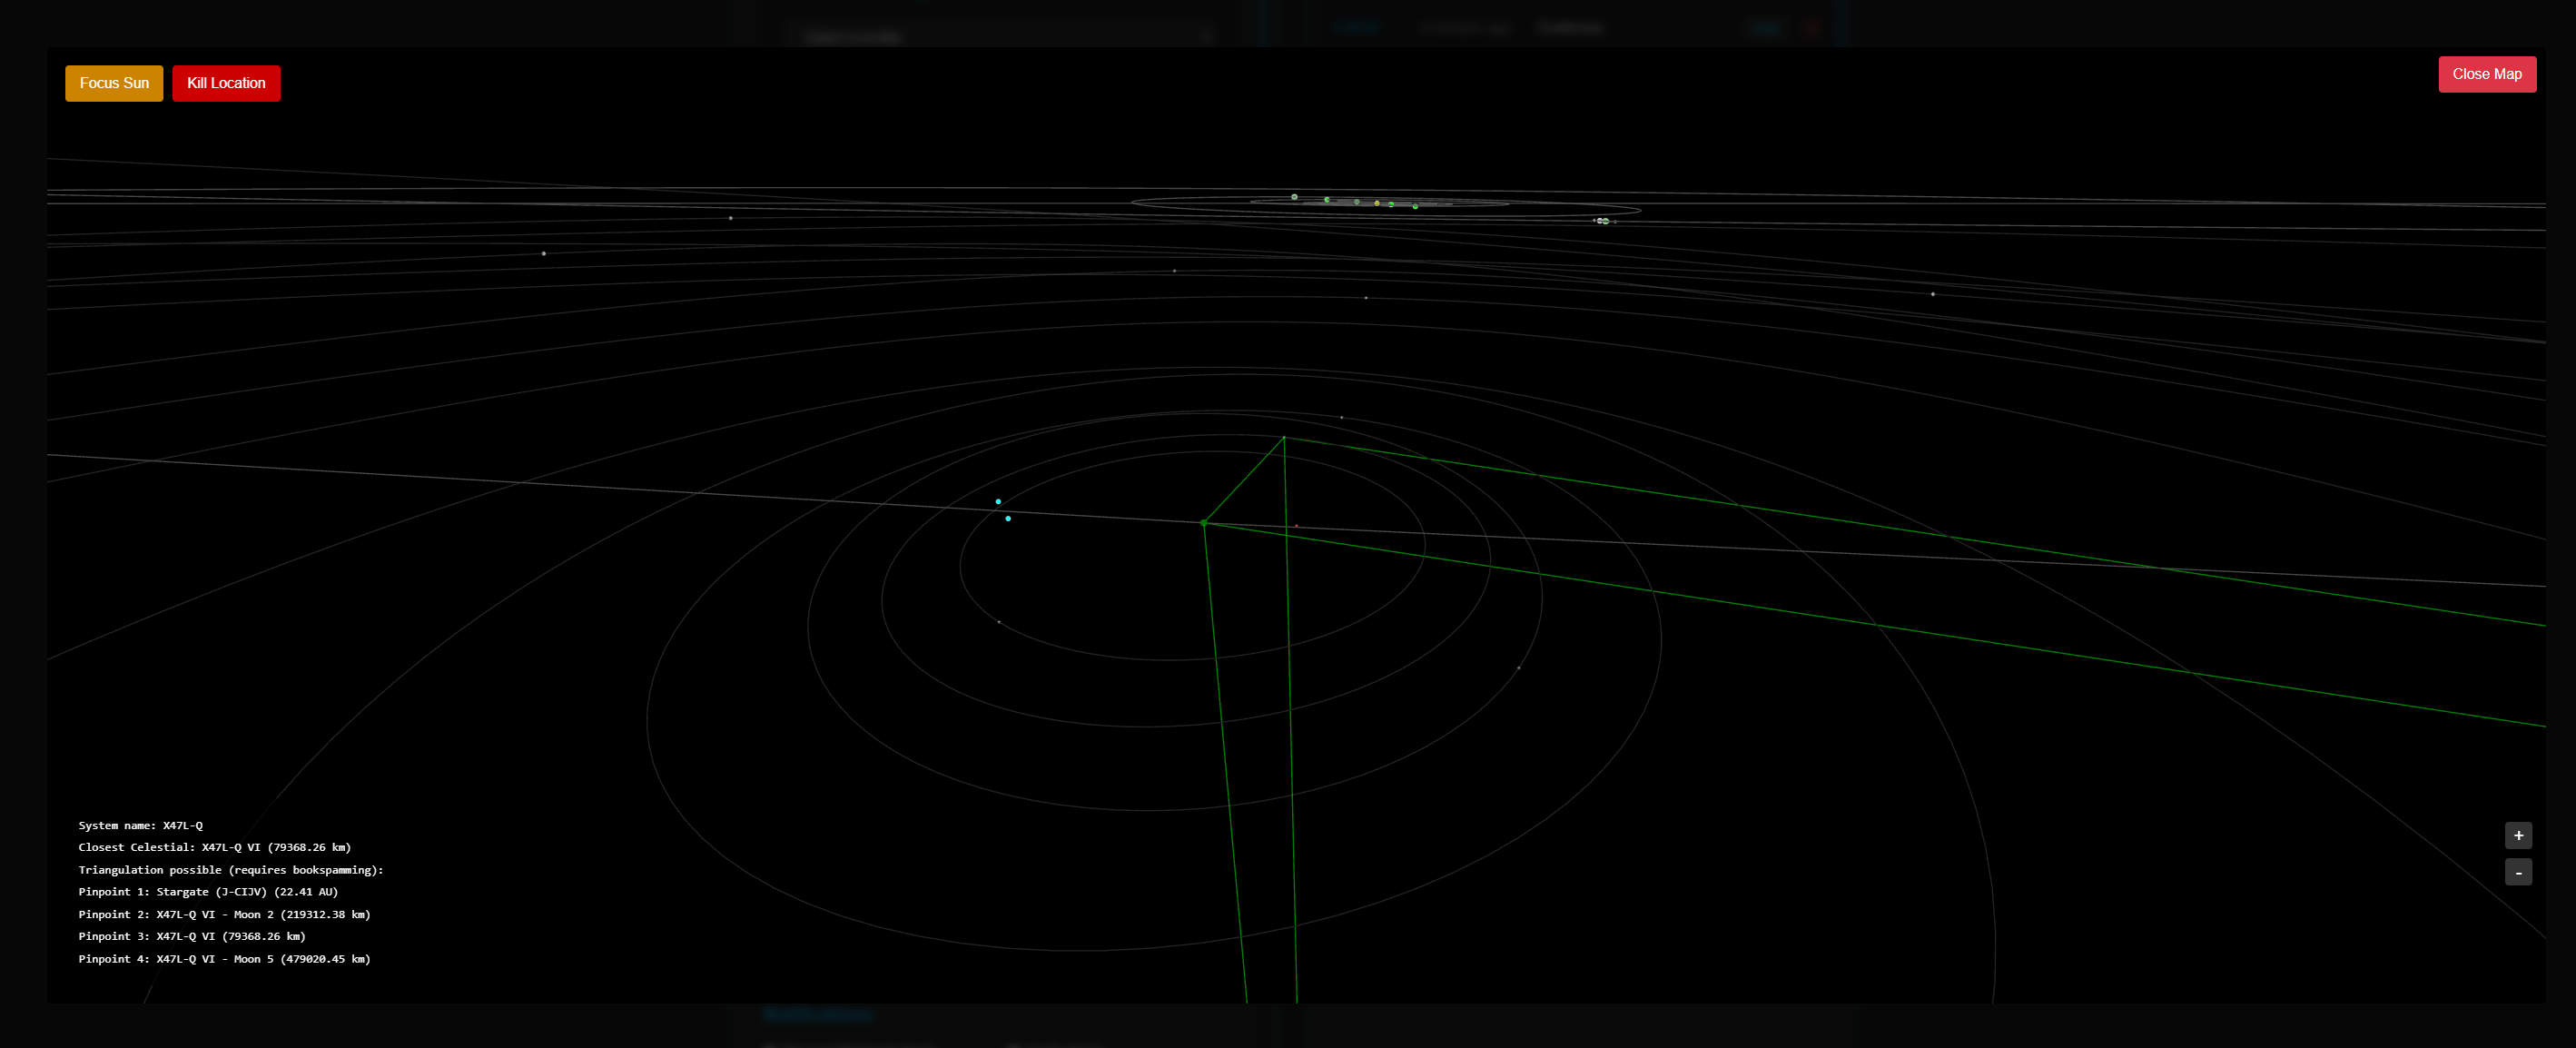Image resolution: width=2576 pixels, height=1048 pixels.
Task: Click the rightmost green planet in the cluster
Action: [x=1415, y=207]
